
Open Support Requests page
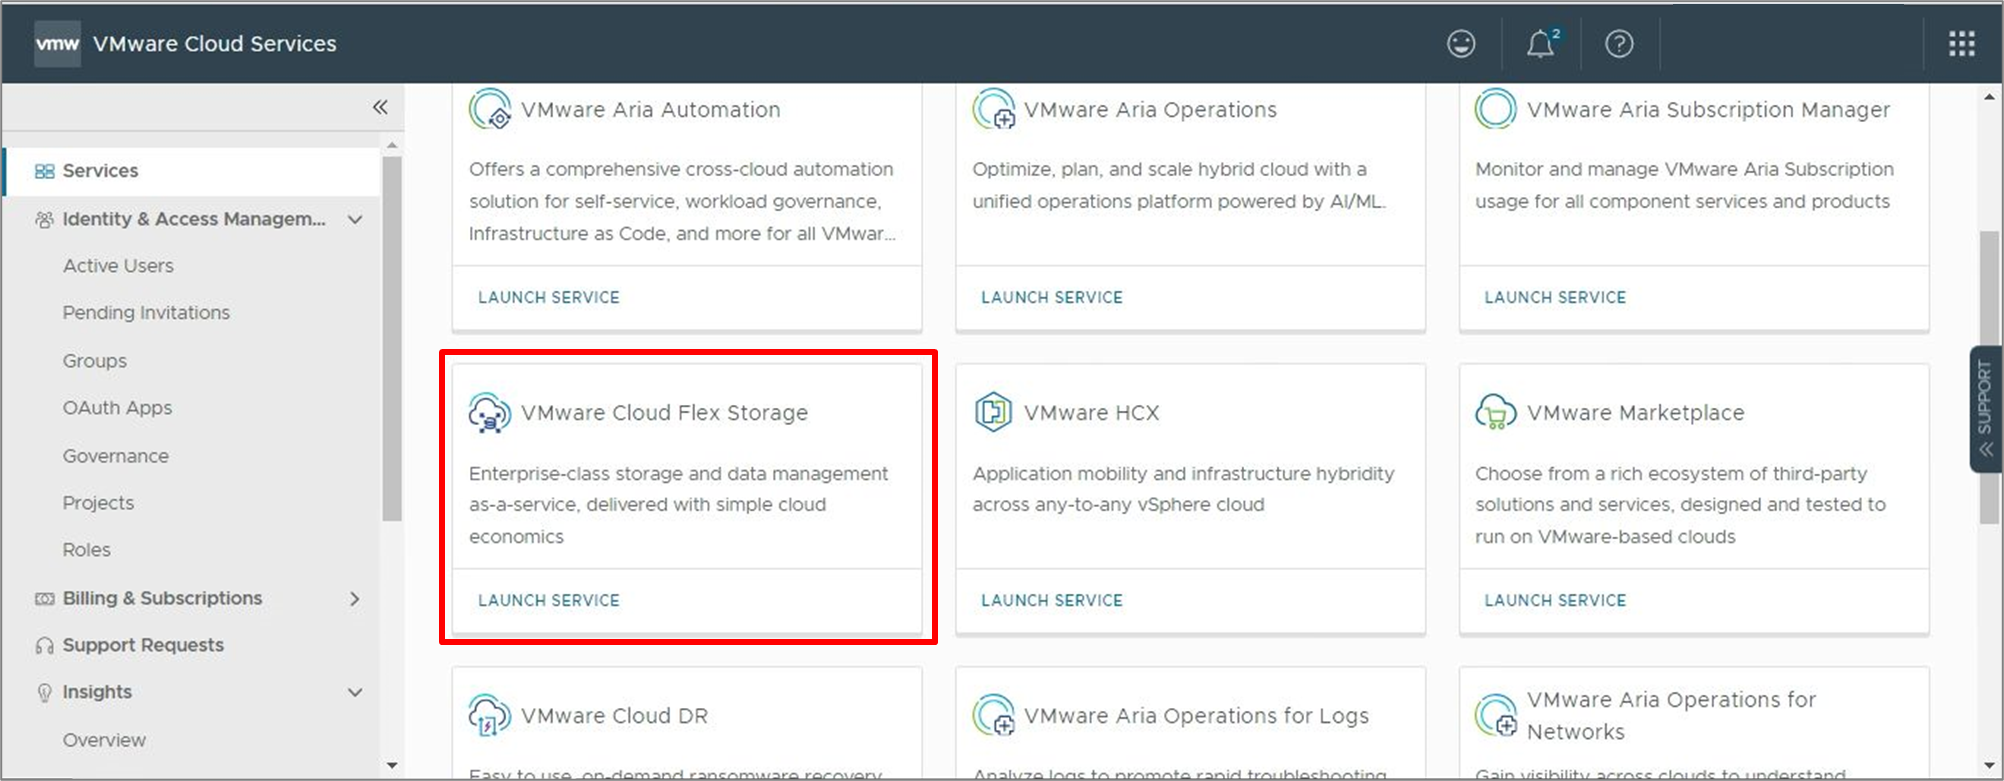click(x=143, y=646)
